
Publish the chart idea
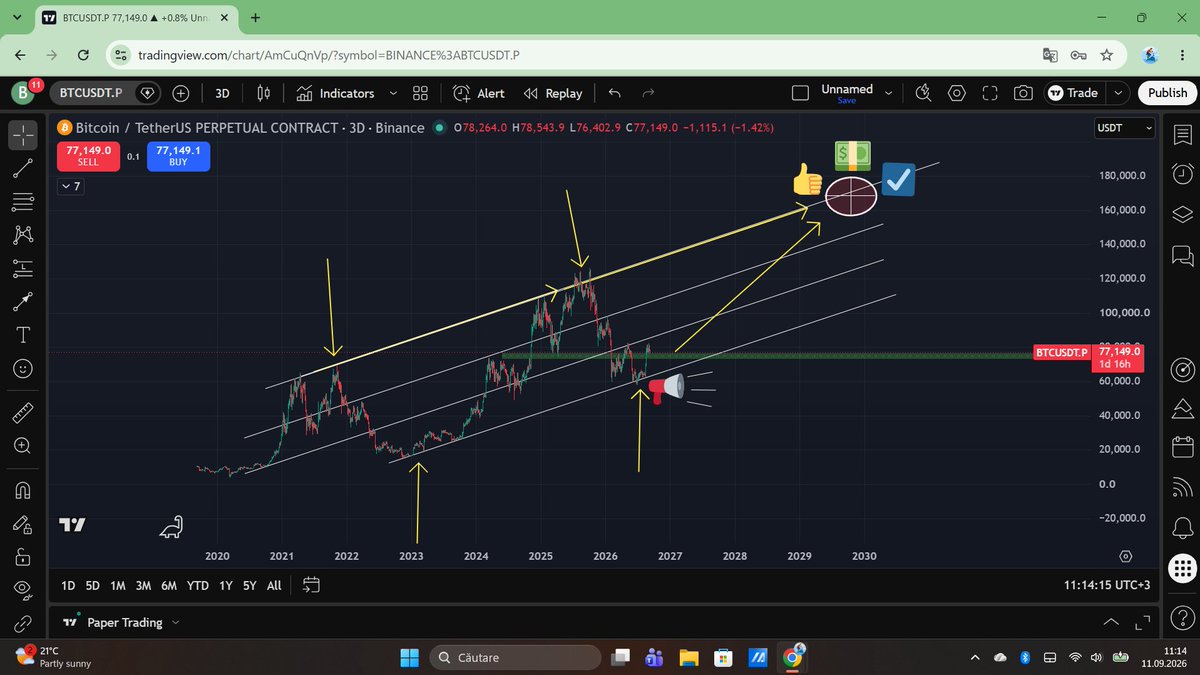point(1167,93)
